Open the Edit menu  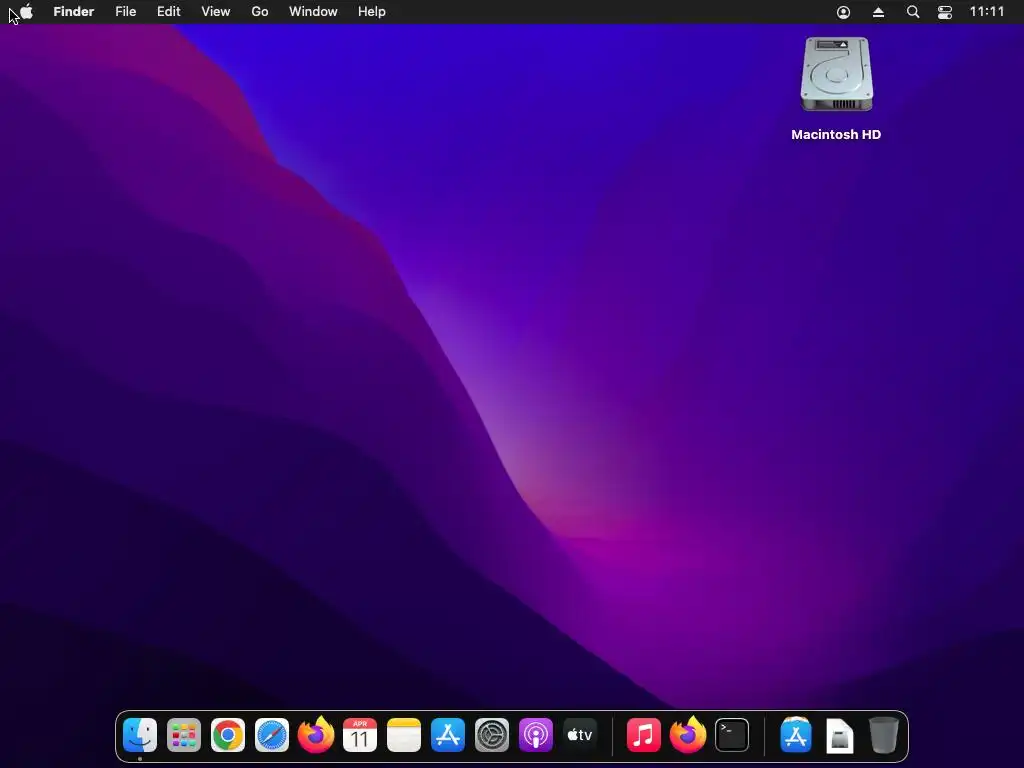click(168, 12)
